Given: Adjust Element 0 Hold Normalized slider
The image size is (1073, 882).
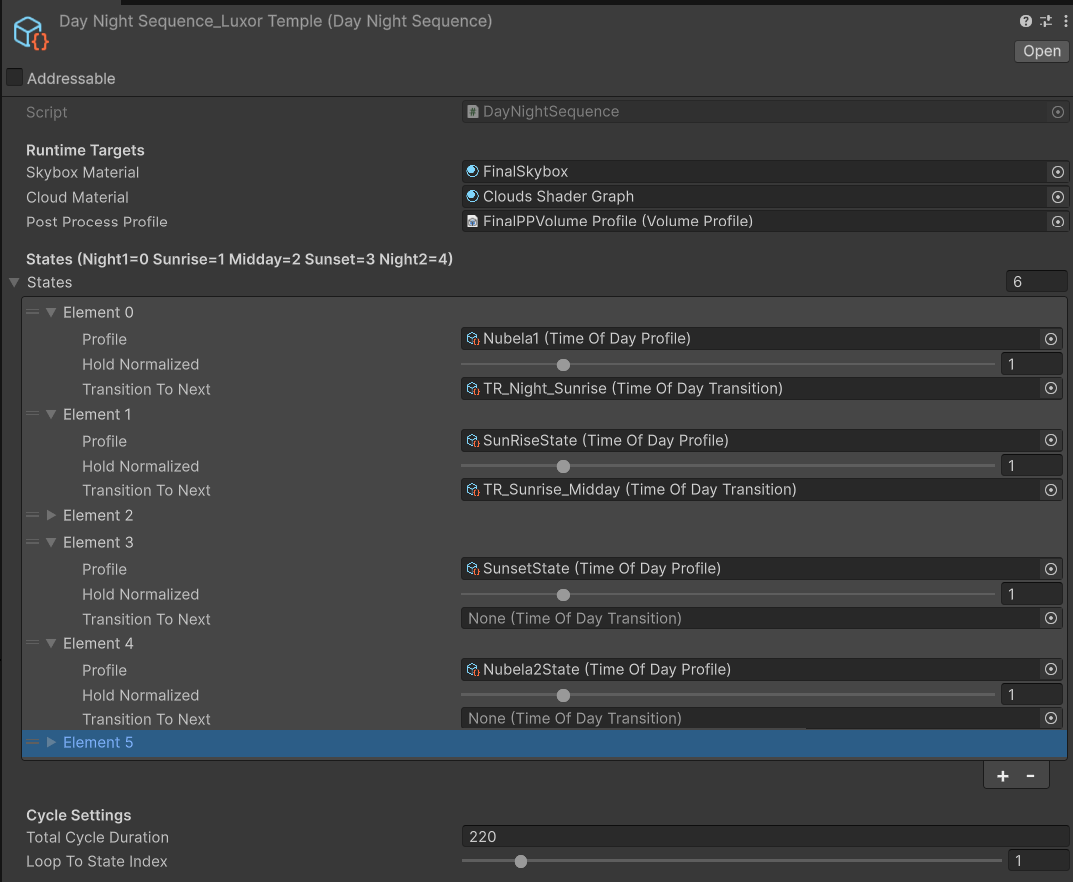Looking at the screenshot, I should pyautogui.click(x=563, y=365).
